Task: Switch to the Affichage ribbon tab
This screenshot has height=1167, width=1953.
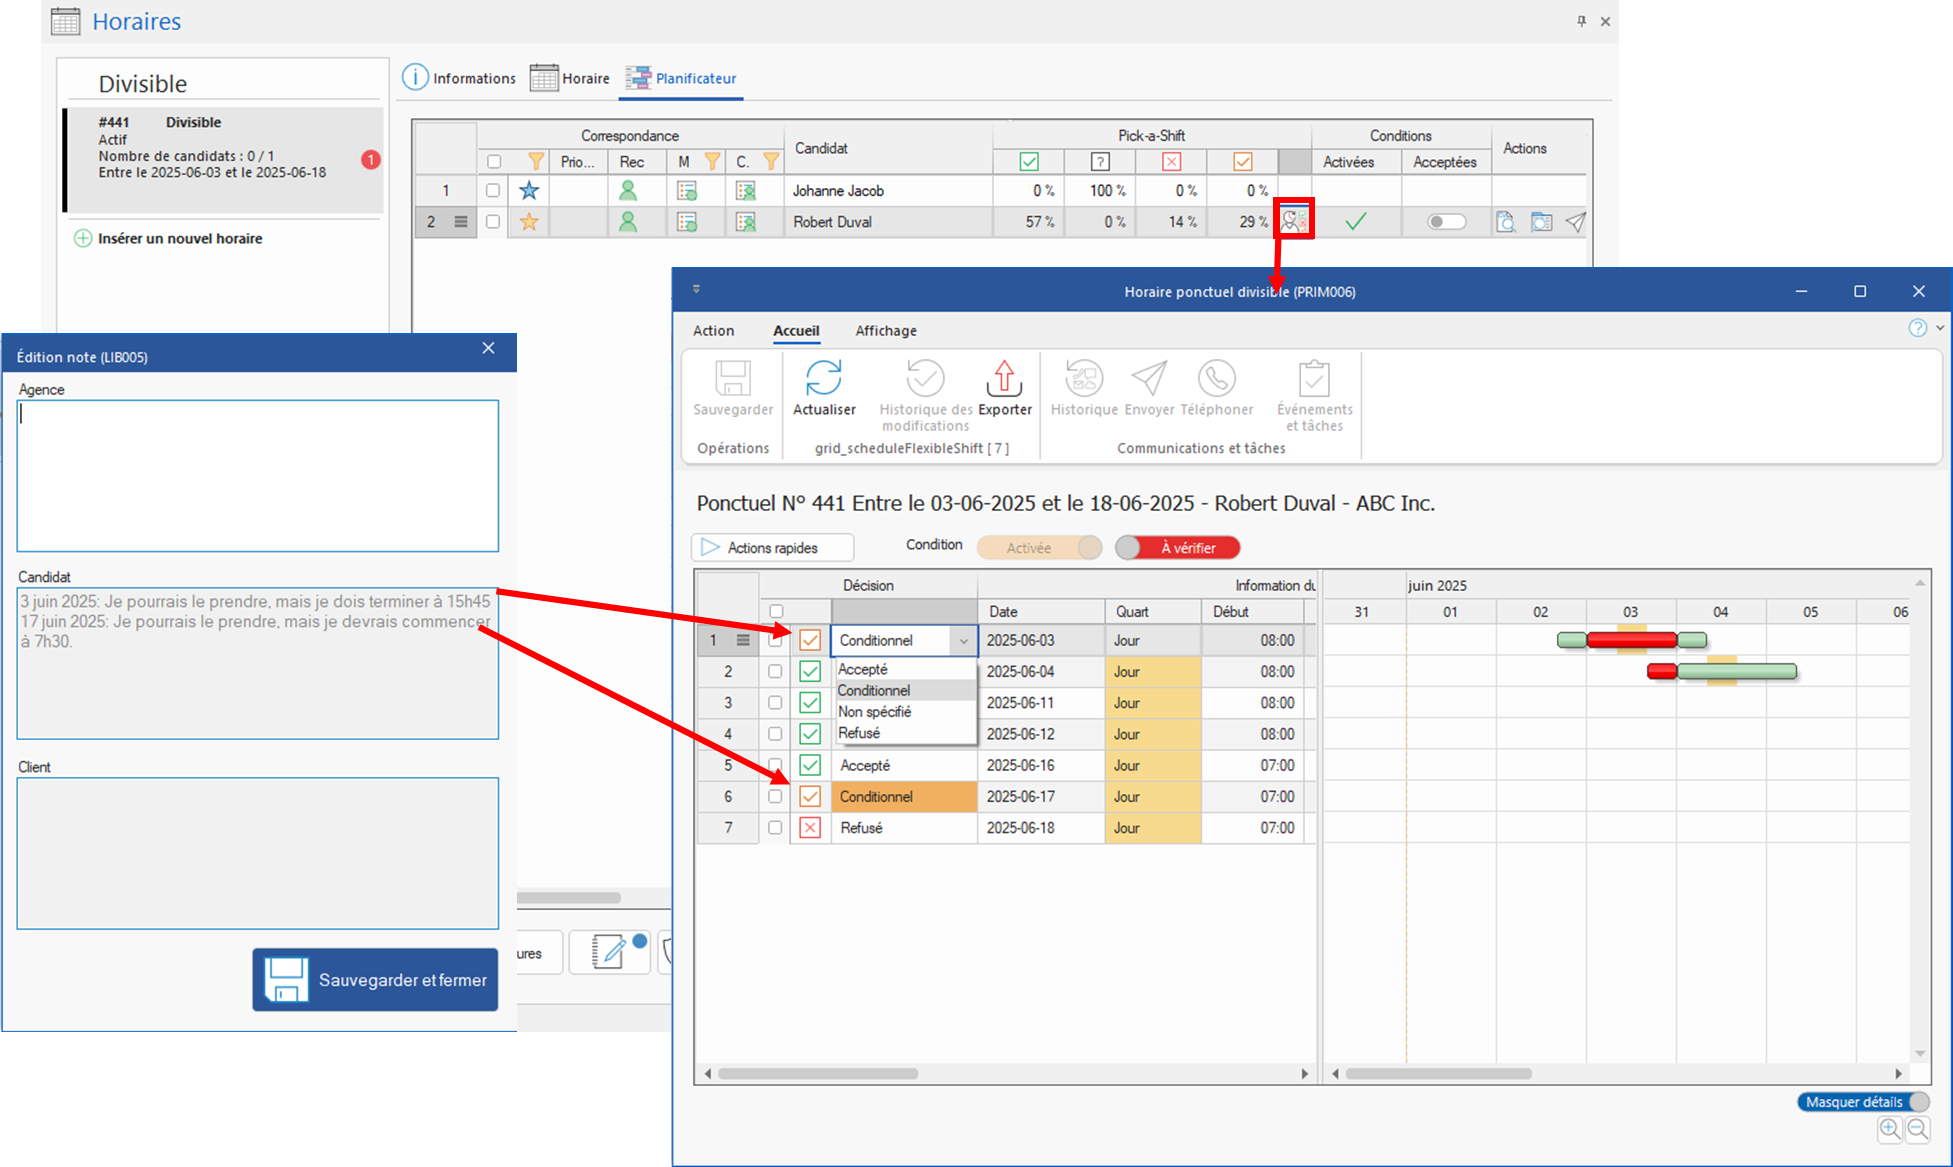Action: [x=885, y=331]
